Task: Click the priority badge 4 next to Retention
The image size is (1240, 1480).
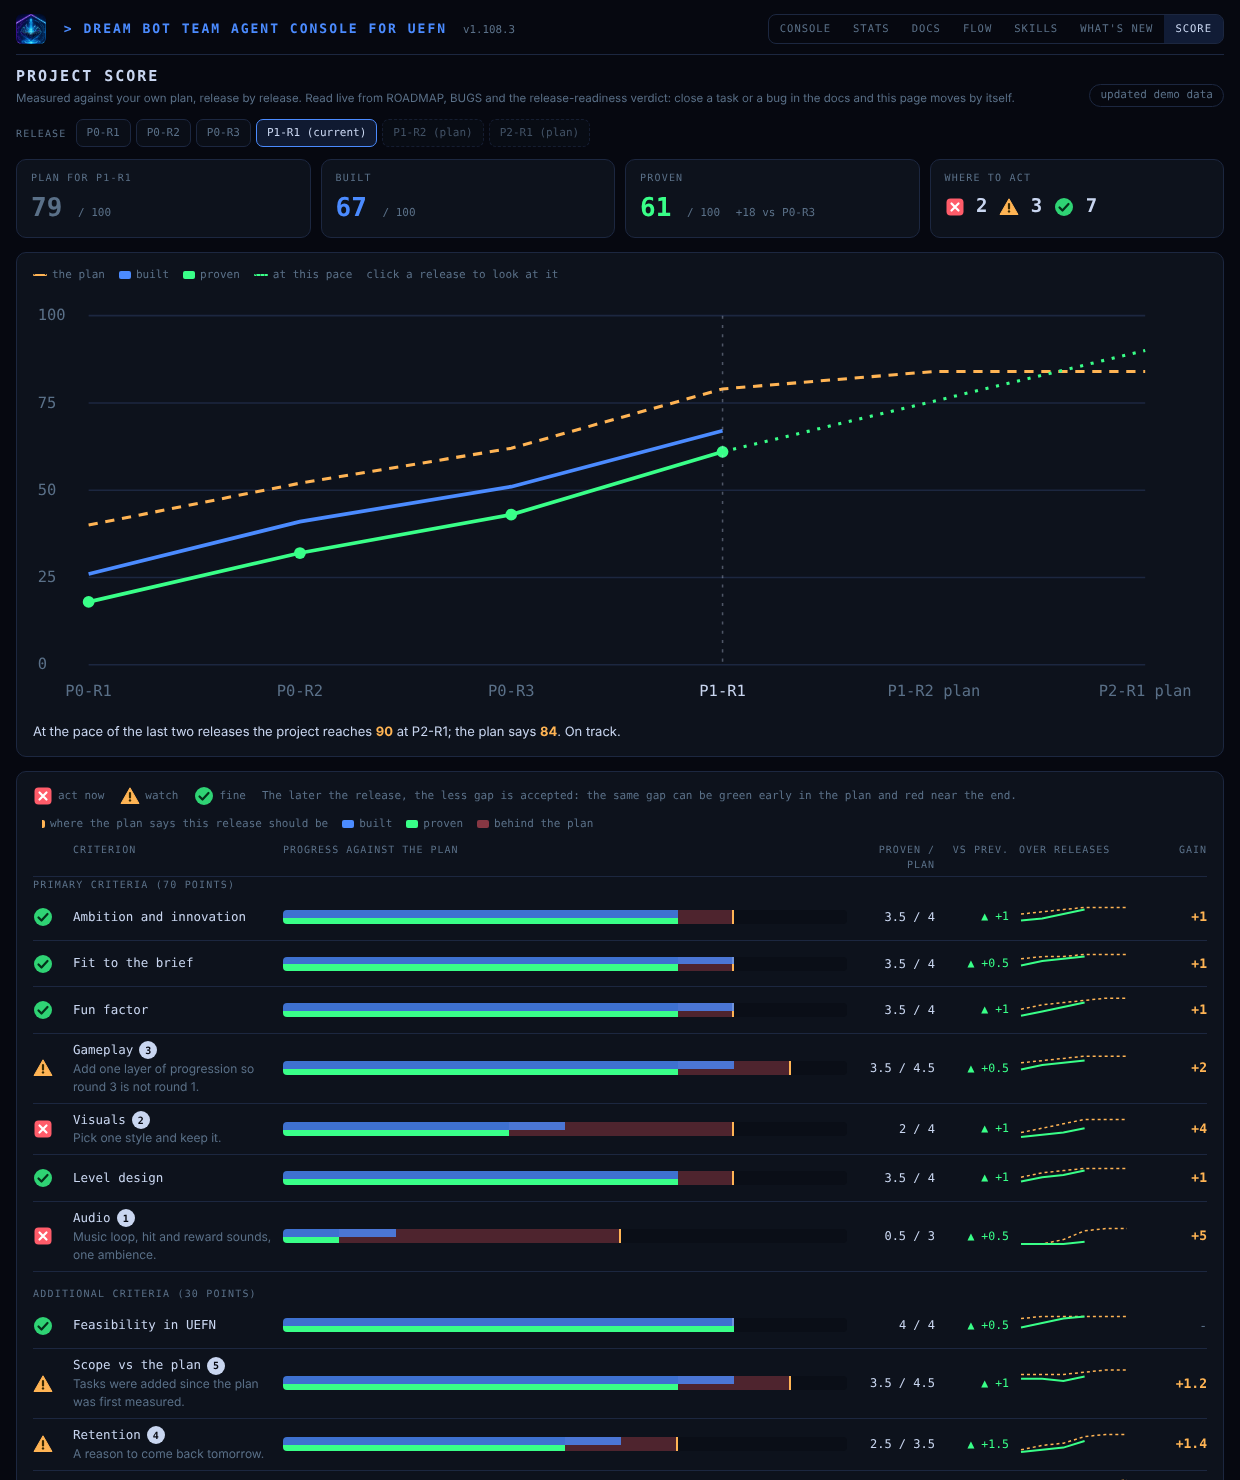Action: click(x=156, y=1435)
